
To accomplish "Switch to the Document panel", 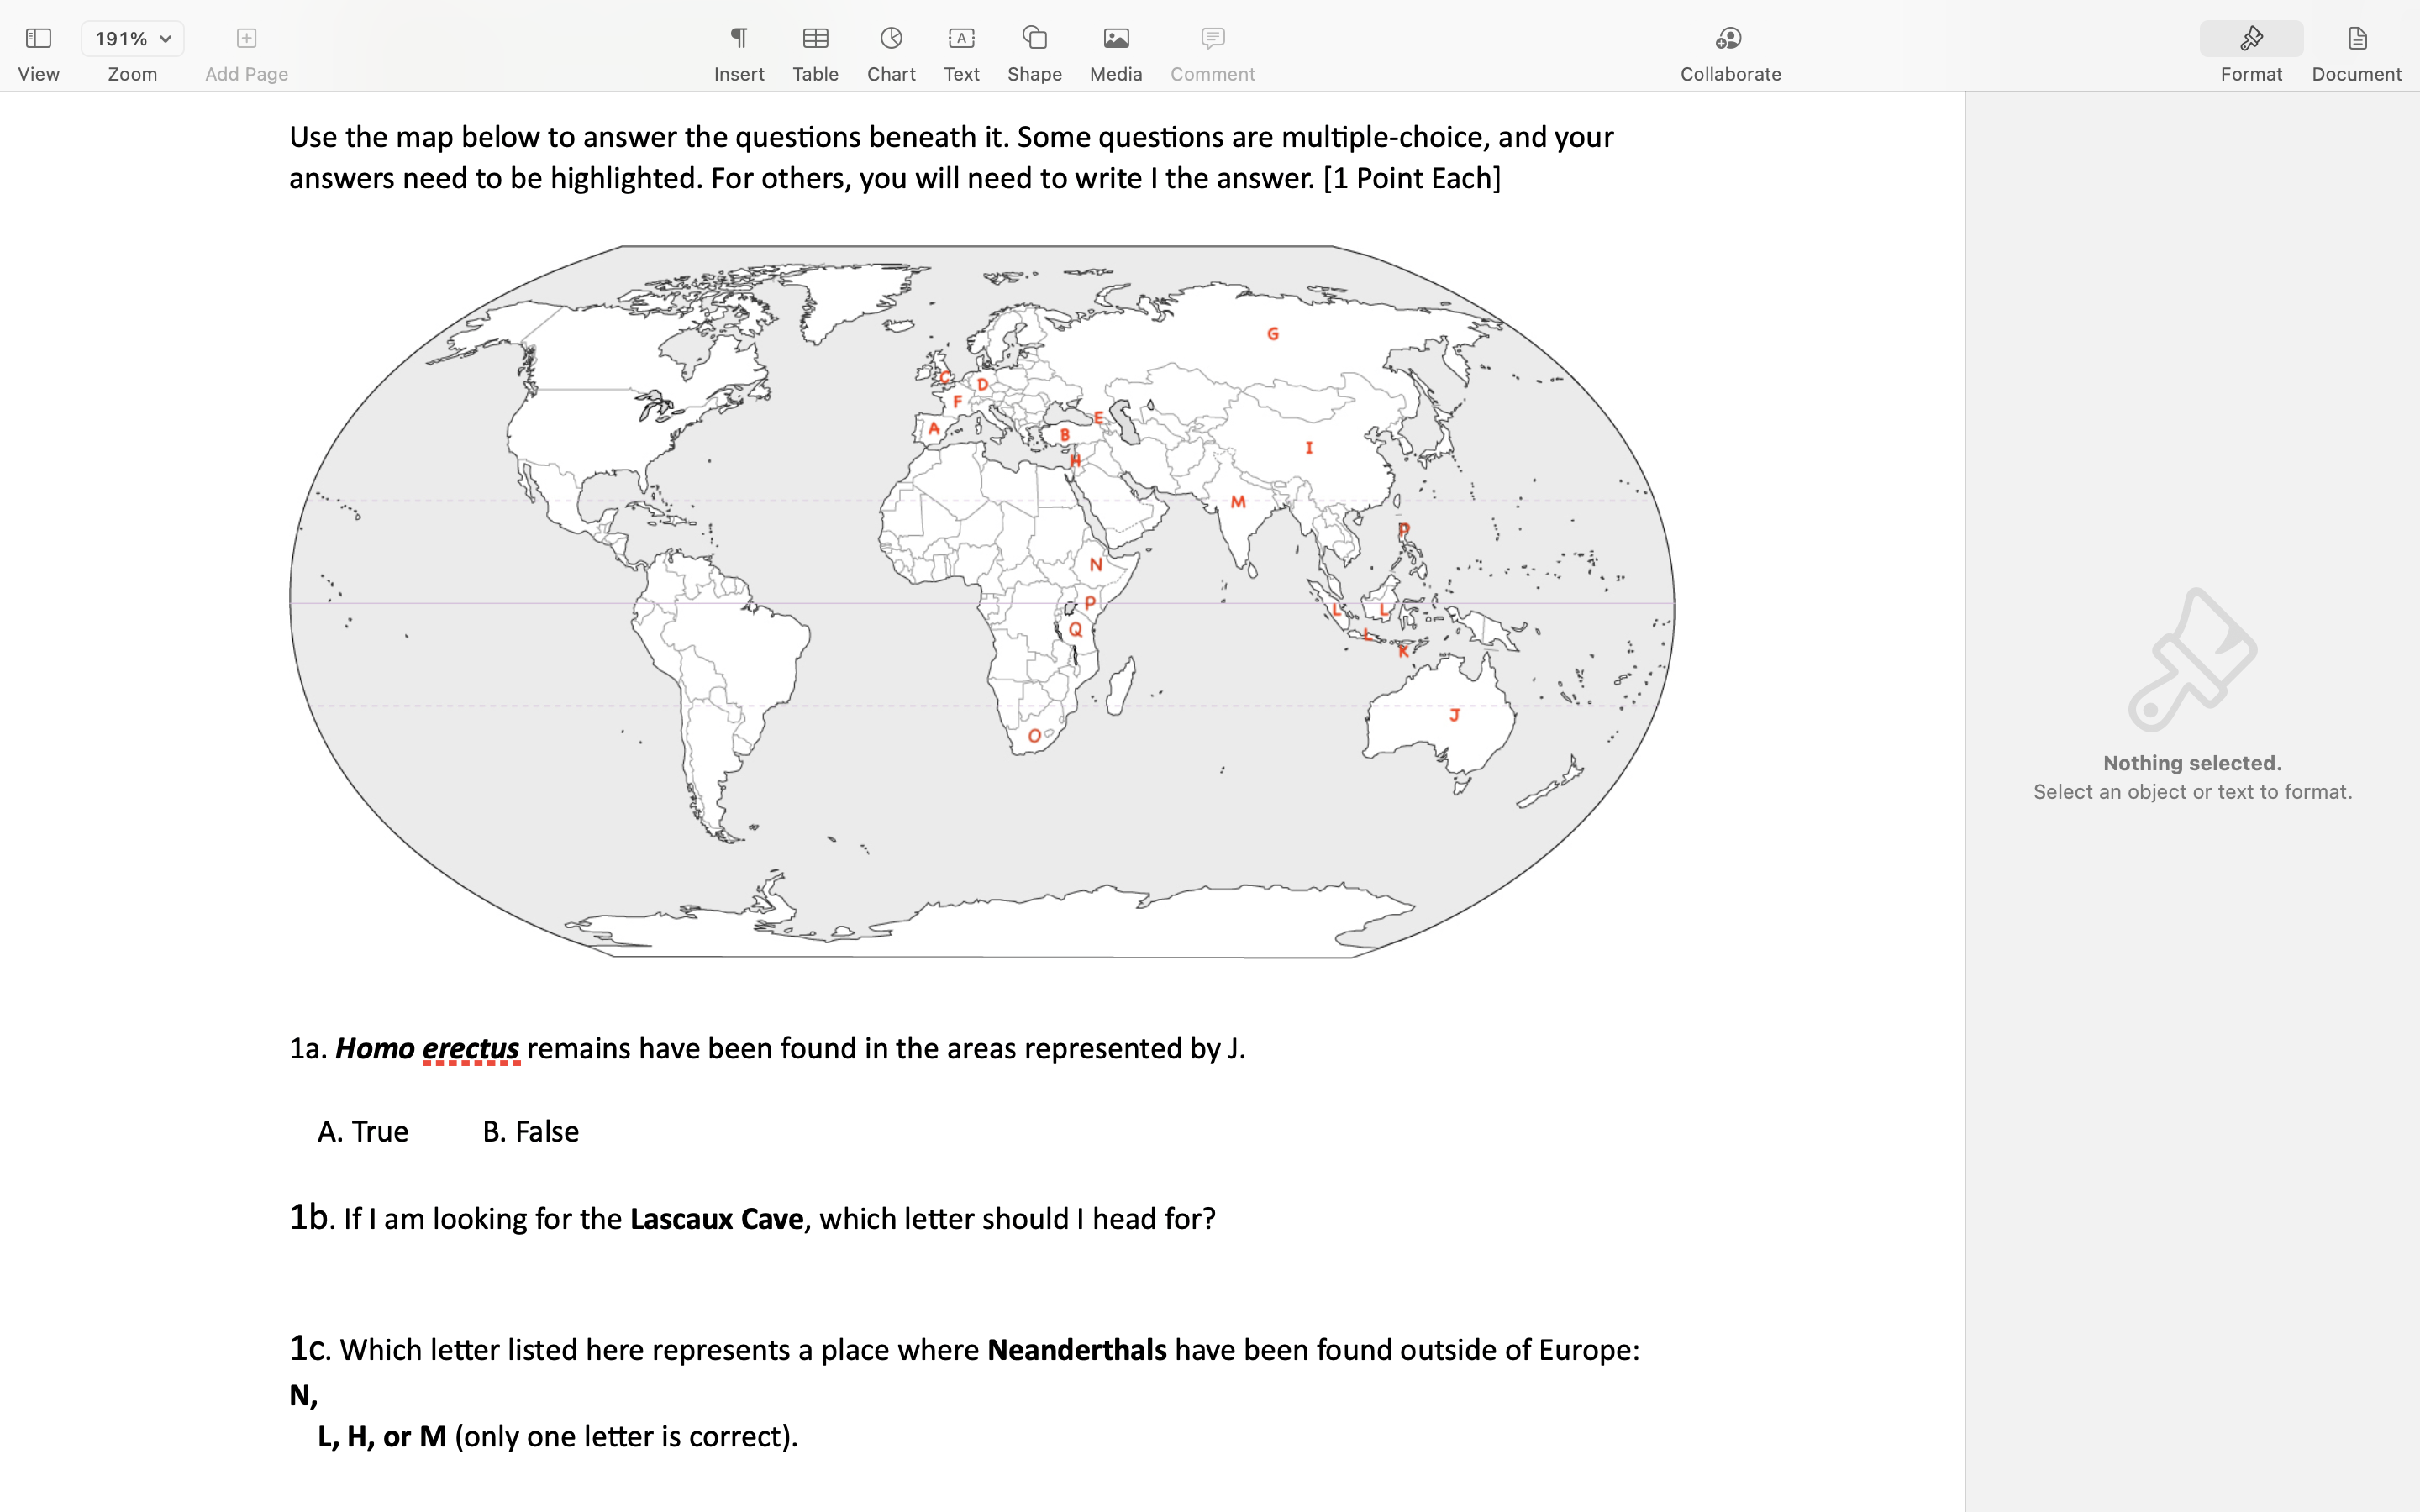I will 2356,38.
